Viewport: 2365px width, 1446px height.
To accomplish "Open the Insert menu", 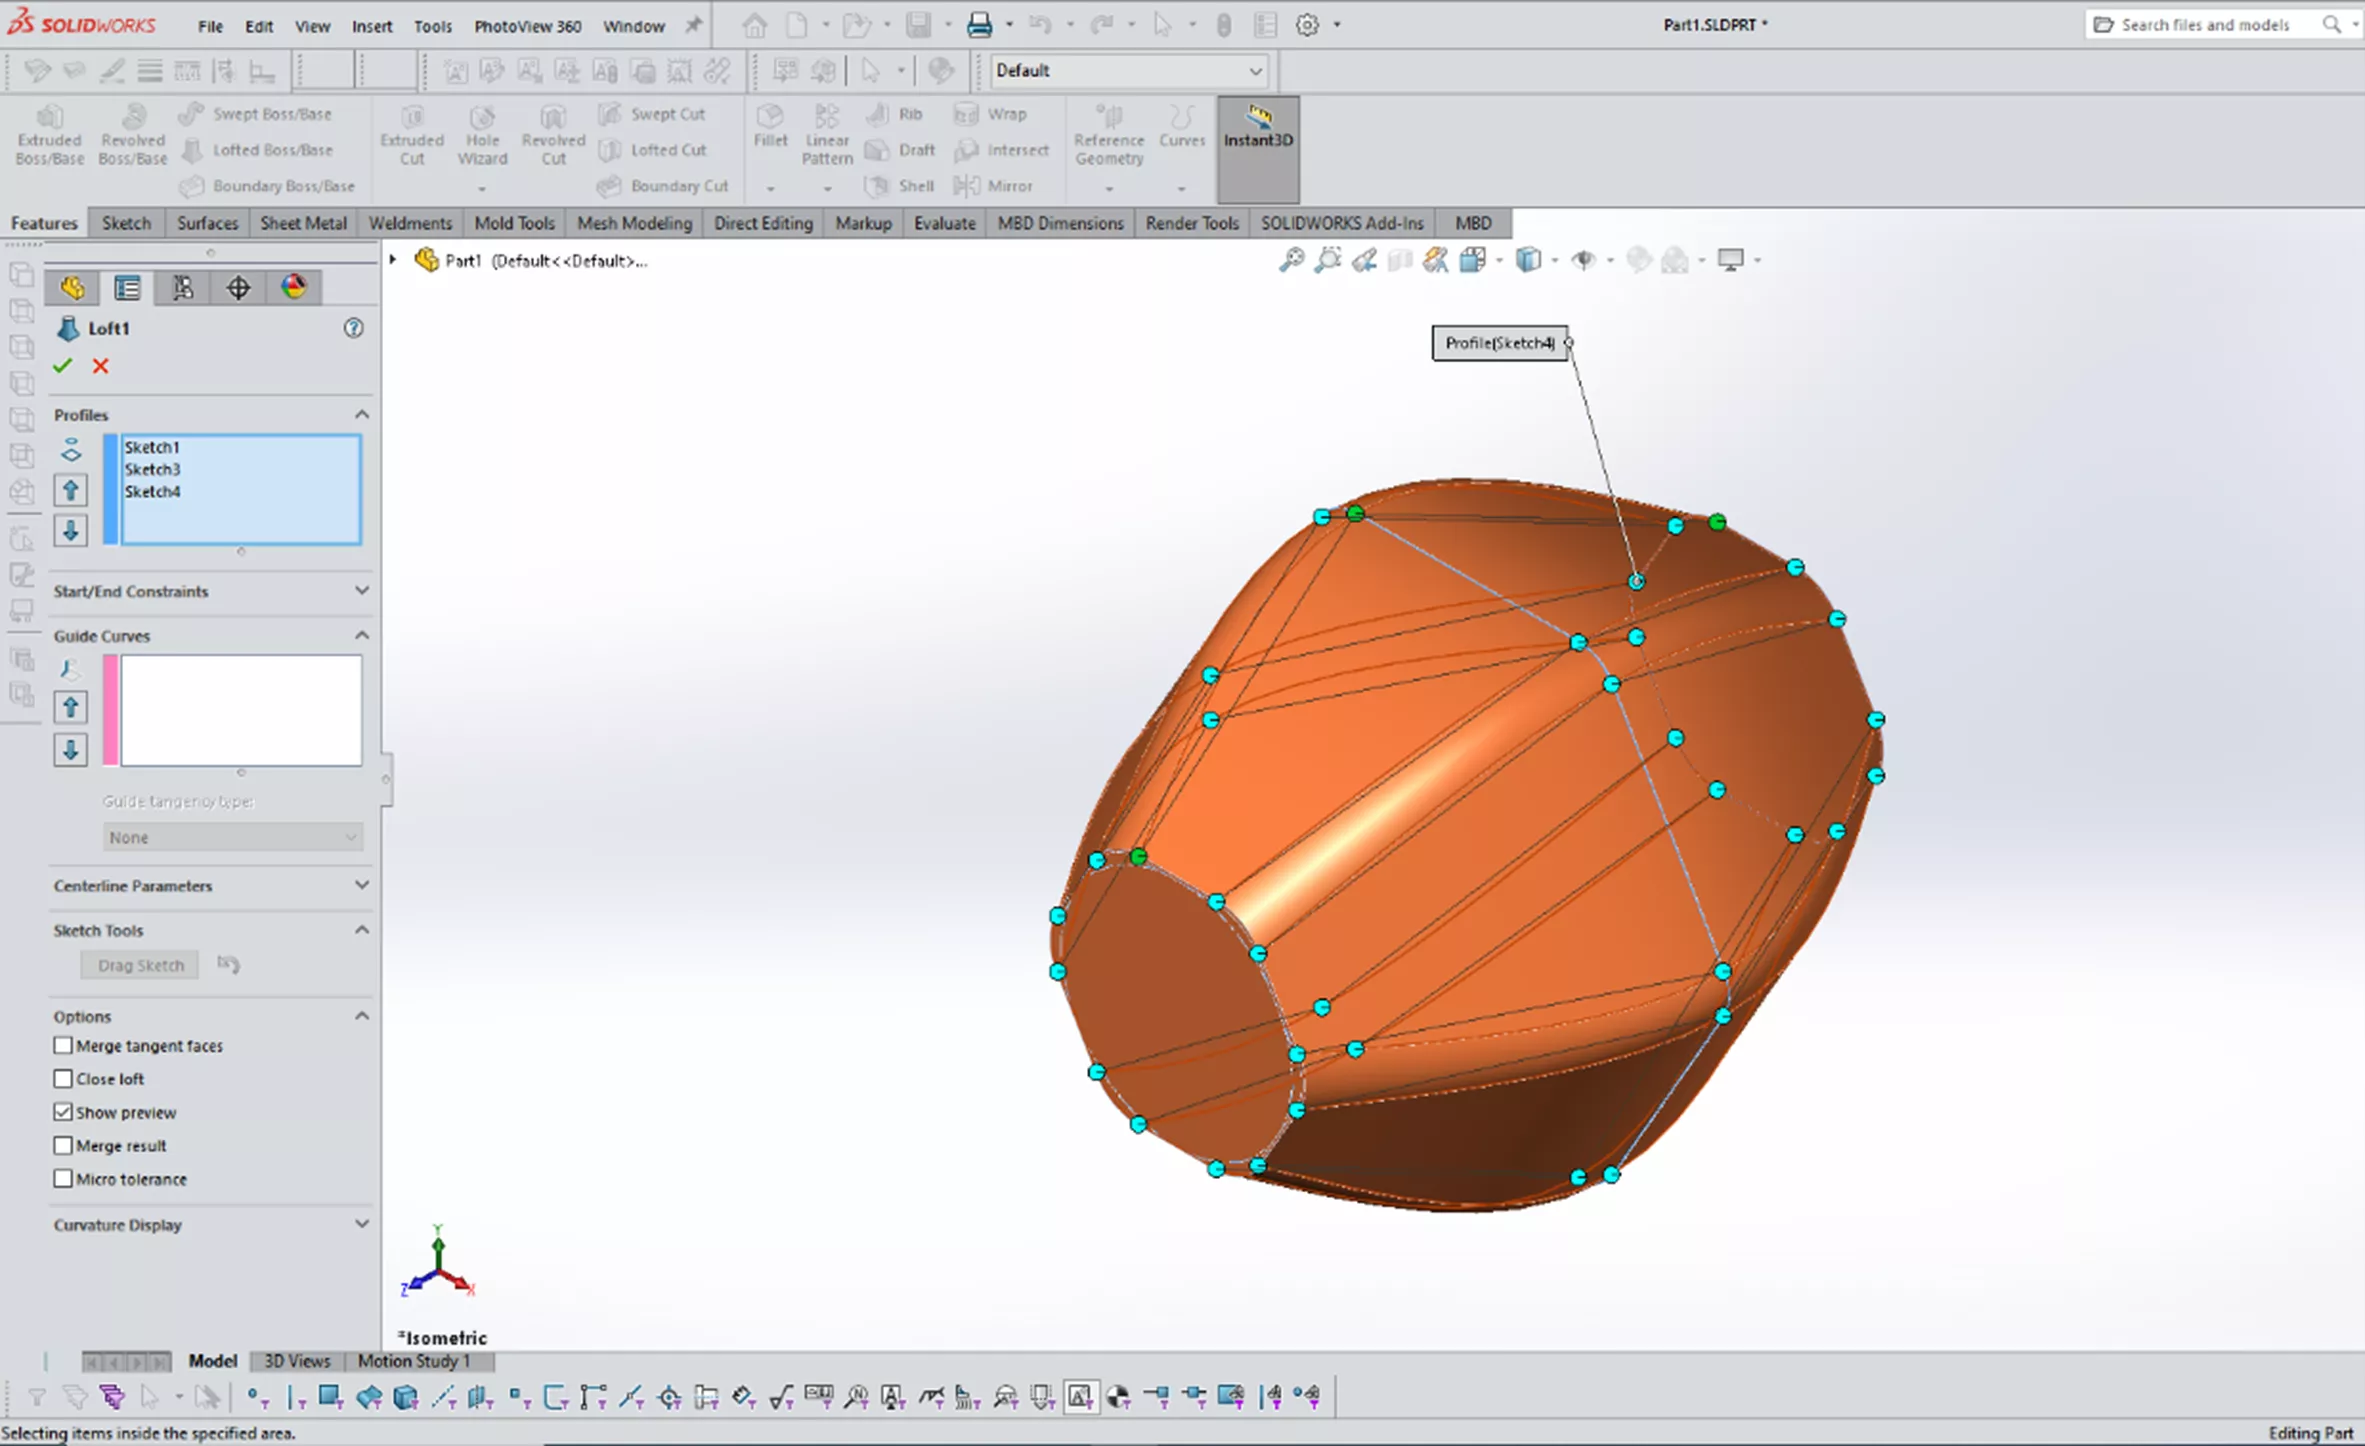I will coord(371,26).
